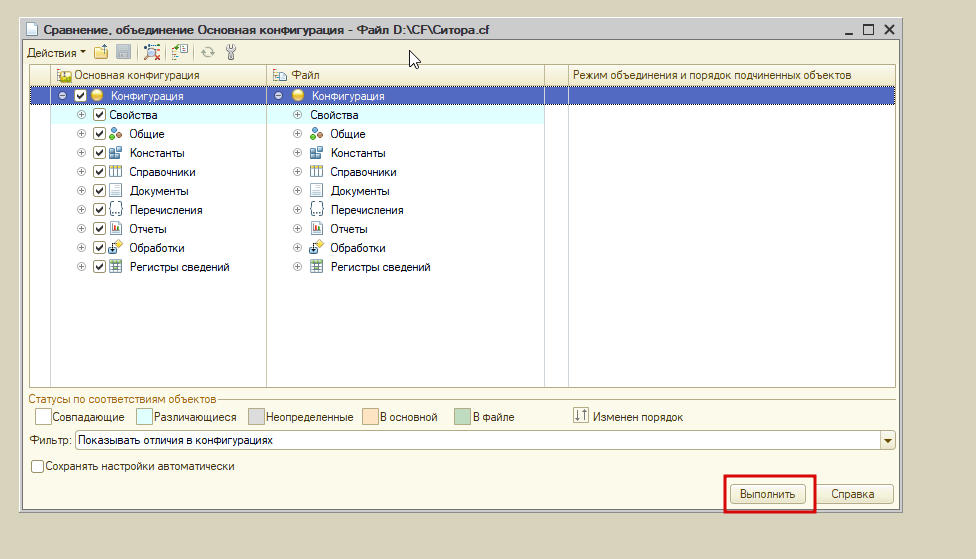Click Константы icon in main configuration column

(x=116, y=153)
